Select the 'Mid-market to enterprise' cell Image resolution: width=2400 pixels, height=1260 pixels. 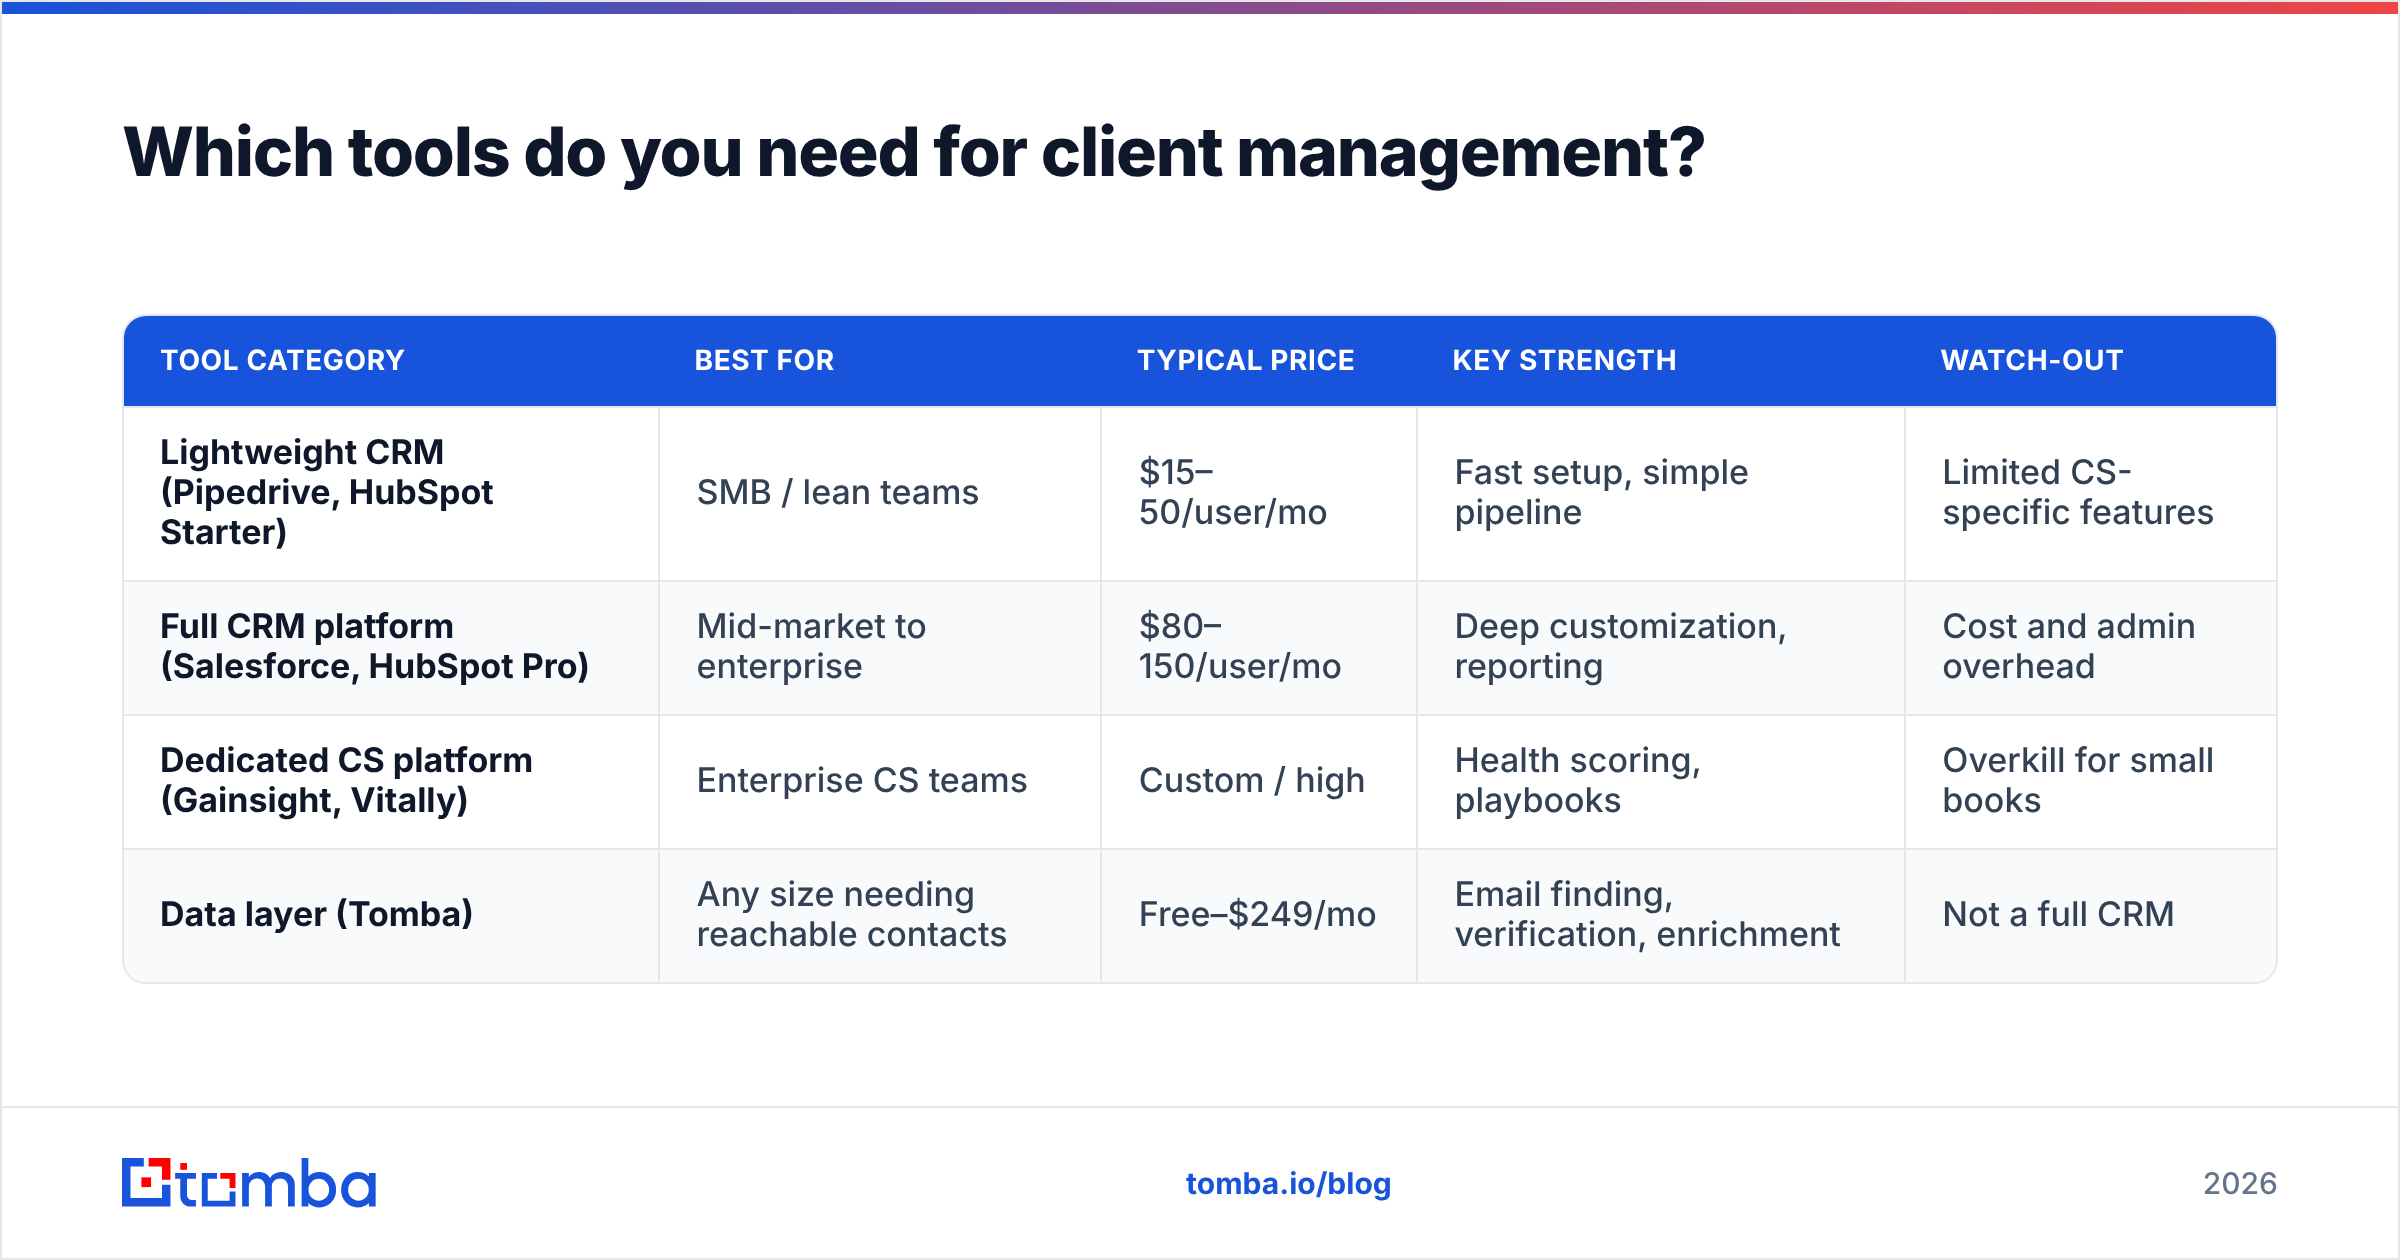[x=880, y=647]
